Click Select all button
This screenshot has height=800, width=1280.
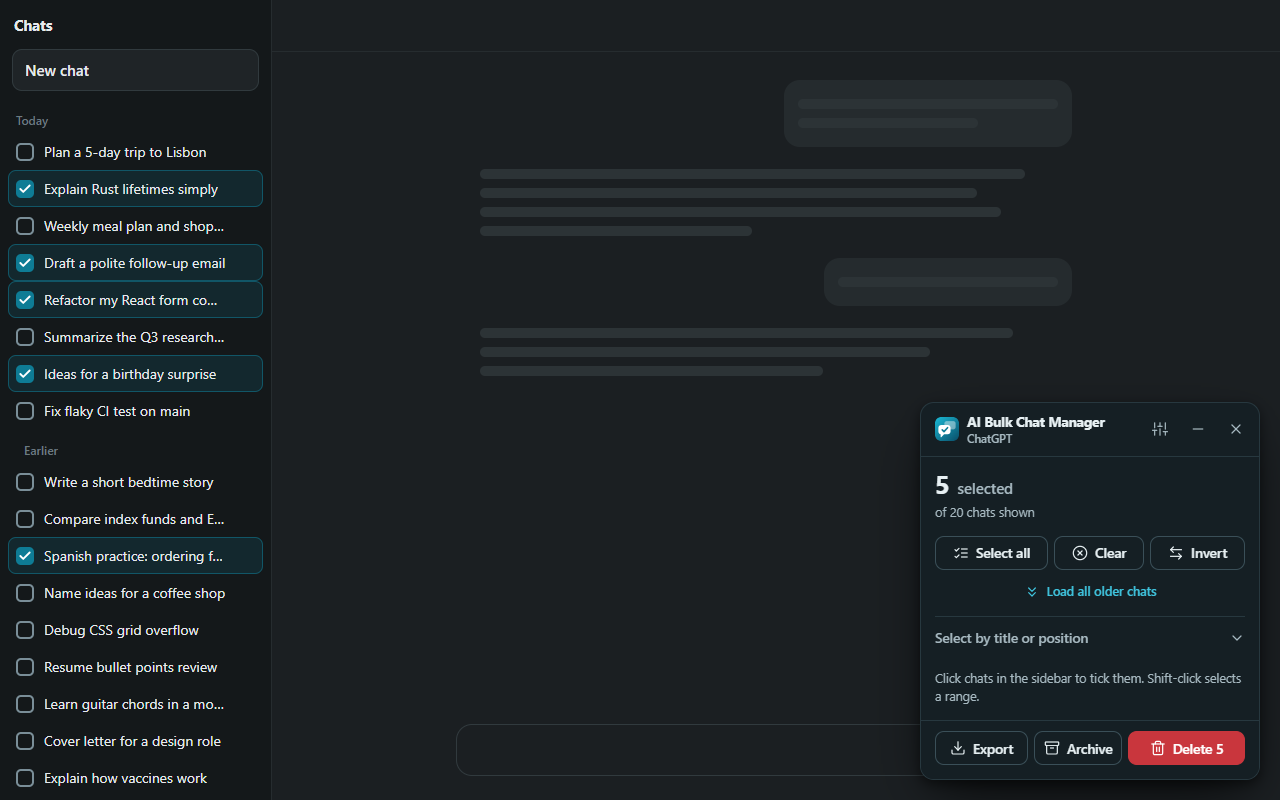(991, 553)
